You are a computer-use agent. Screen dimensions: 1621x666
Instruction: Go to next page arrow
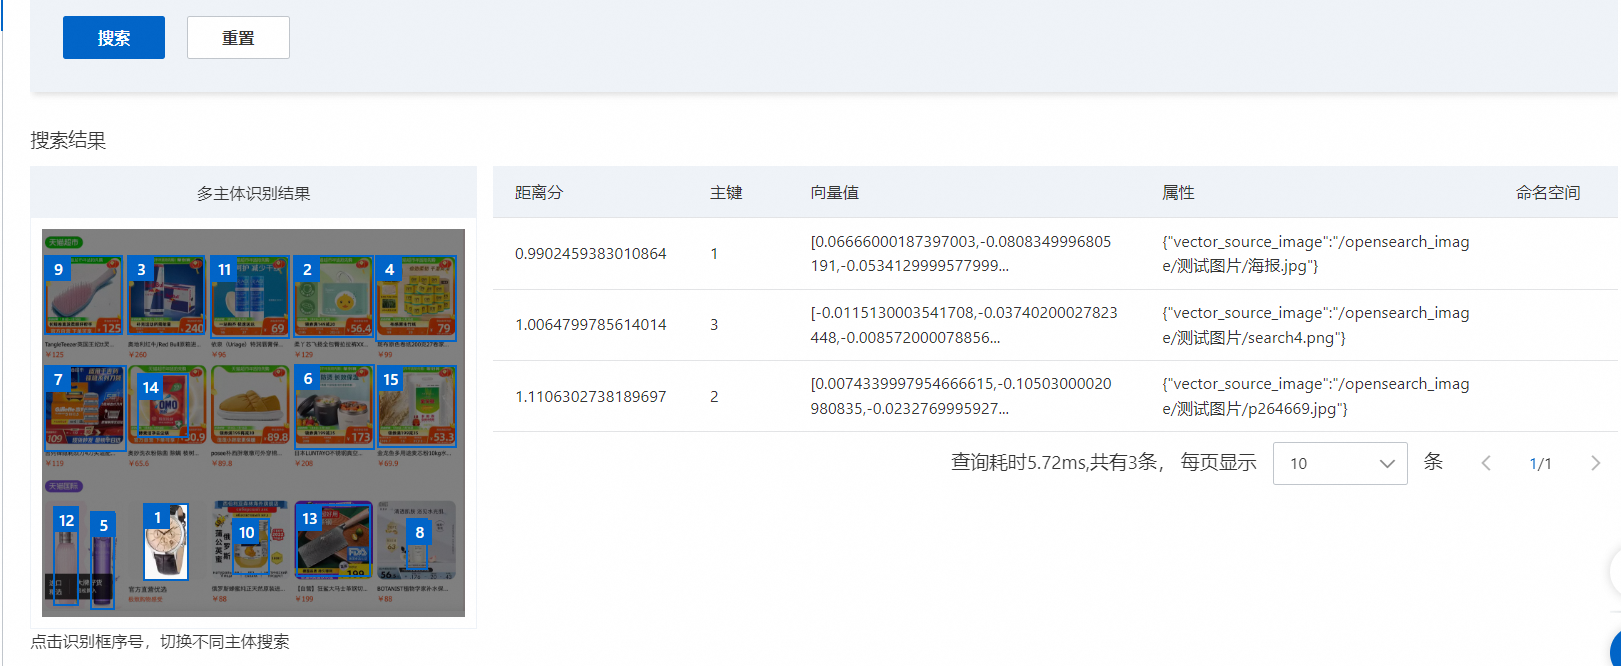point(1595,463)
